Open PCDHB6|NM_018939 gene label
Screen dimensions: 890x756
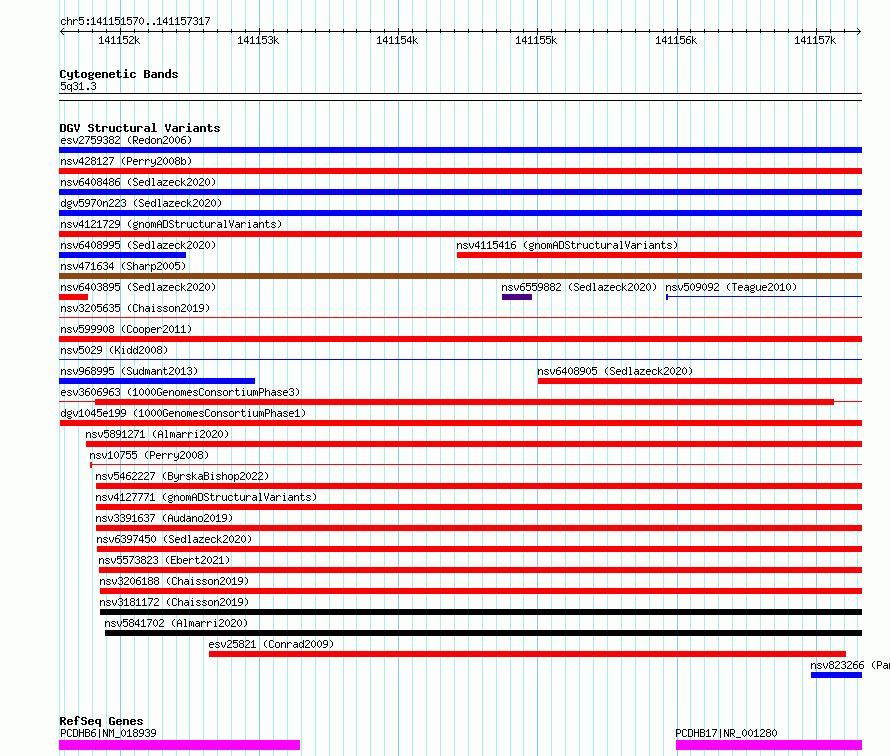click(108, 733)
